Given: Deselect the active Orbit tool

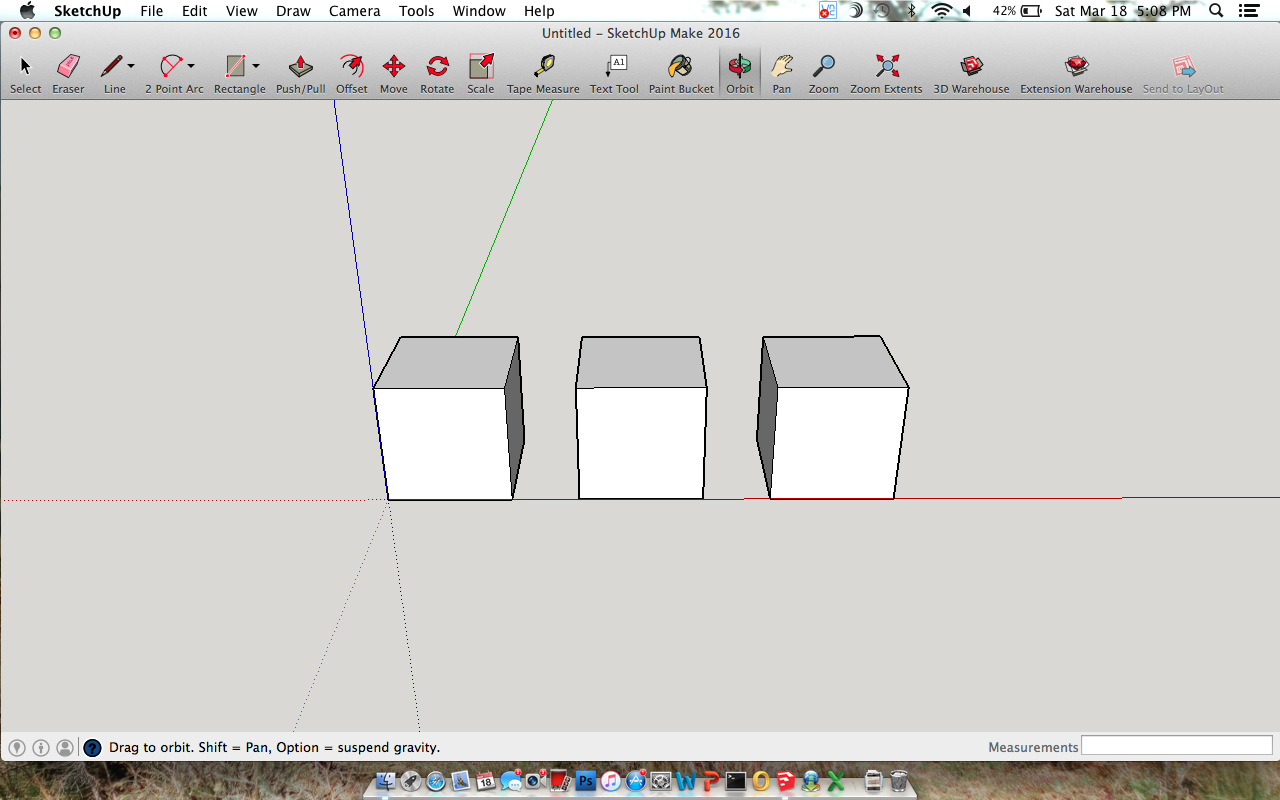Looking at the screenshot, I should (740, 73).
